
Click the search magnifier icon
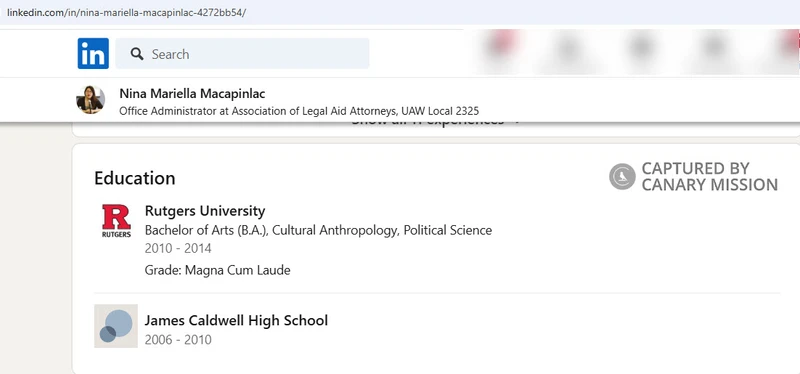click(x=137, y=54)
